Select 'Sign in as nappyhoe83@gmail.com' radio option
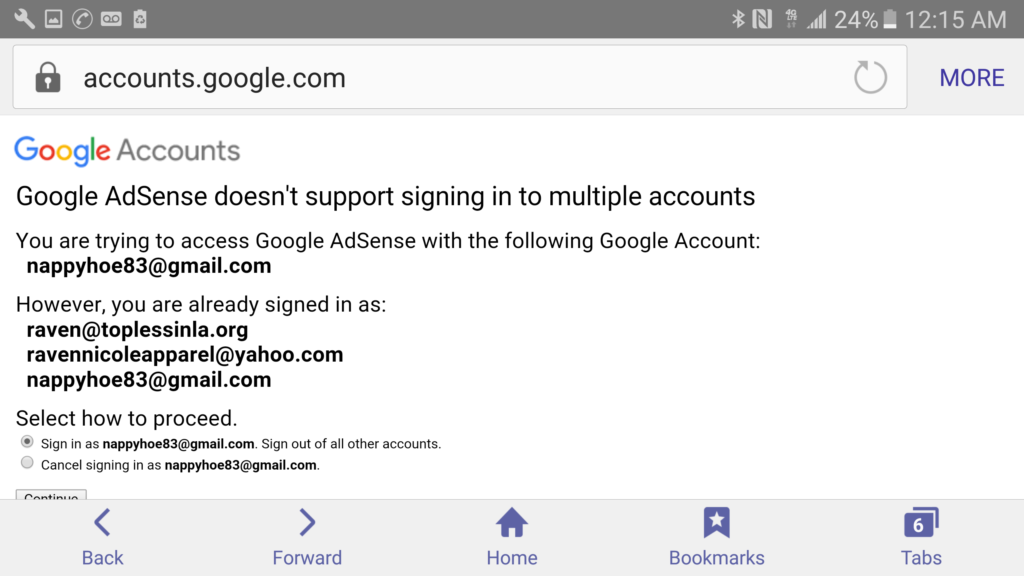This screenshot has height=576, width=1024. [27, 442]
